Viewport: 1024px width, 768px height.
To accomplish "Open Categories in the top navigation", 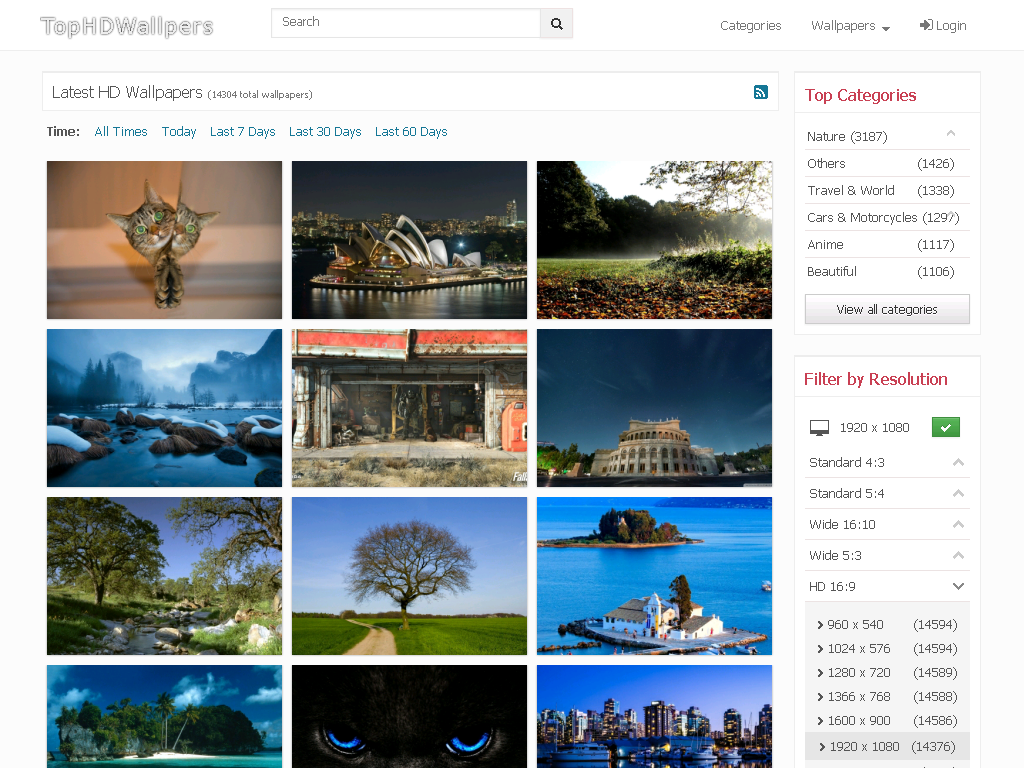I will [750, 26].
